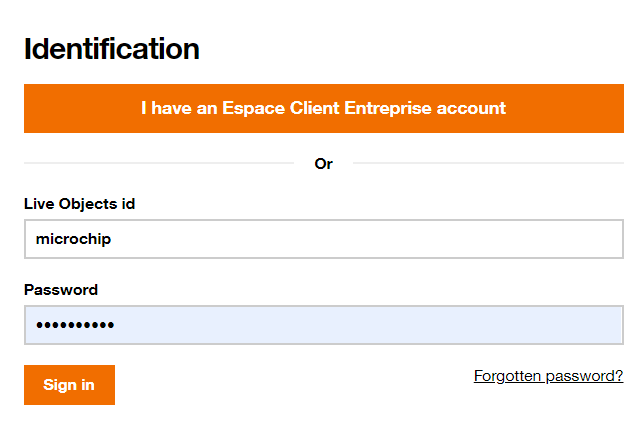642x428 pixels.
Task: Click inside the Password field
Action: coord(323,325)
